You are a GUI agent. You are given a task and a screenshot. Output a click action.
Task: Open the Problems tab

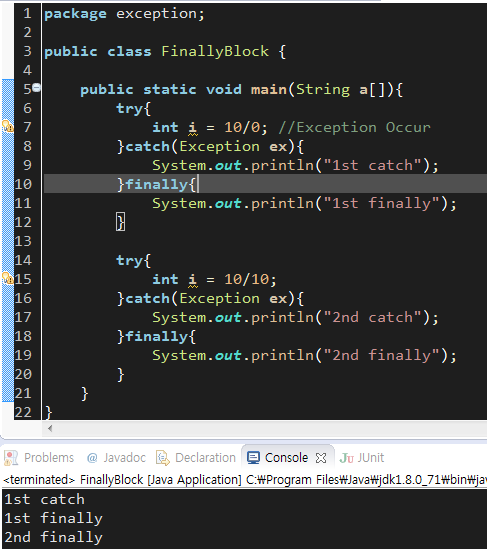click(49, 458)
